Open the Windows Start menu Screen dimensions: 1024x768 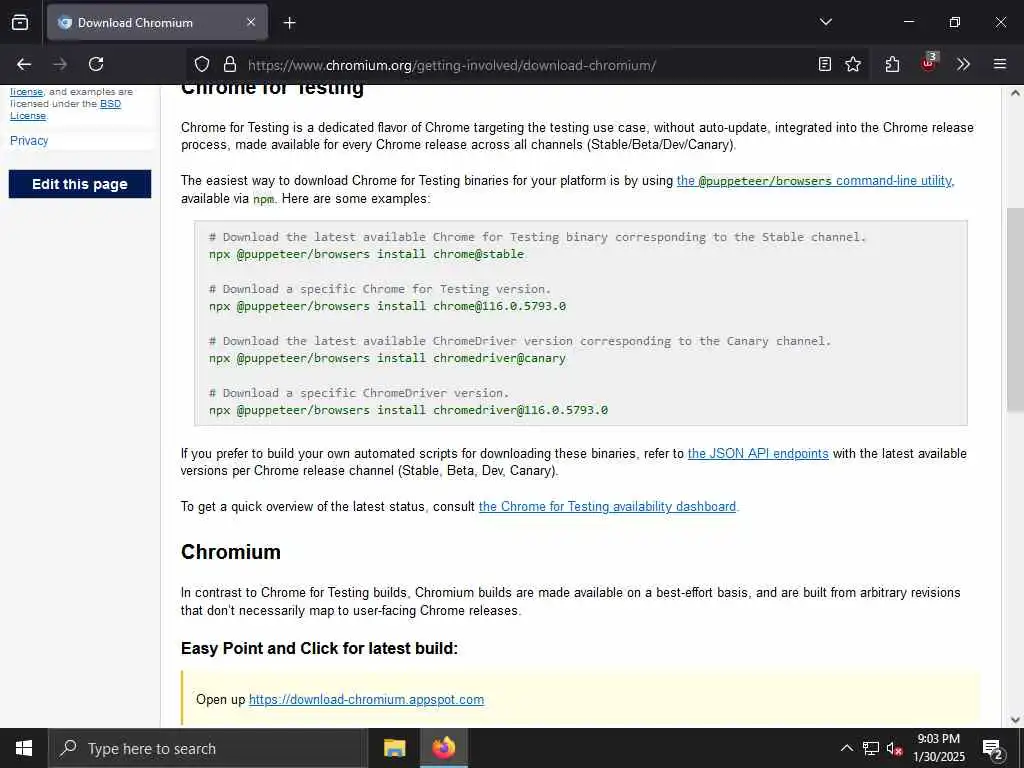pyautogui.click(x=24, y=748)
